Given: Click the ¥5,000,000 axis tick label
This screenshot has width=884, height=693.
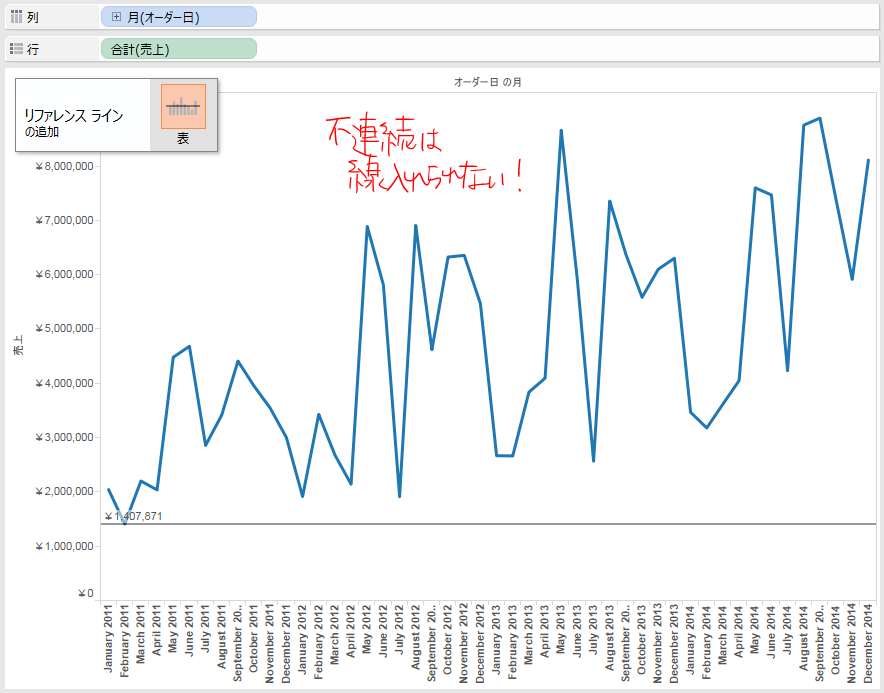Looking at the screenshot, I should tap(64, 329).
